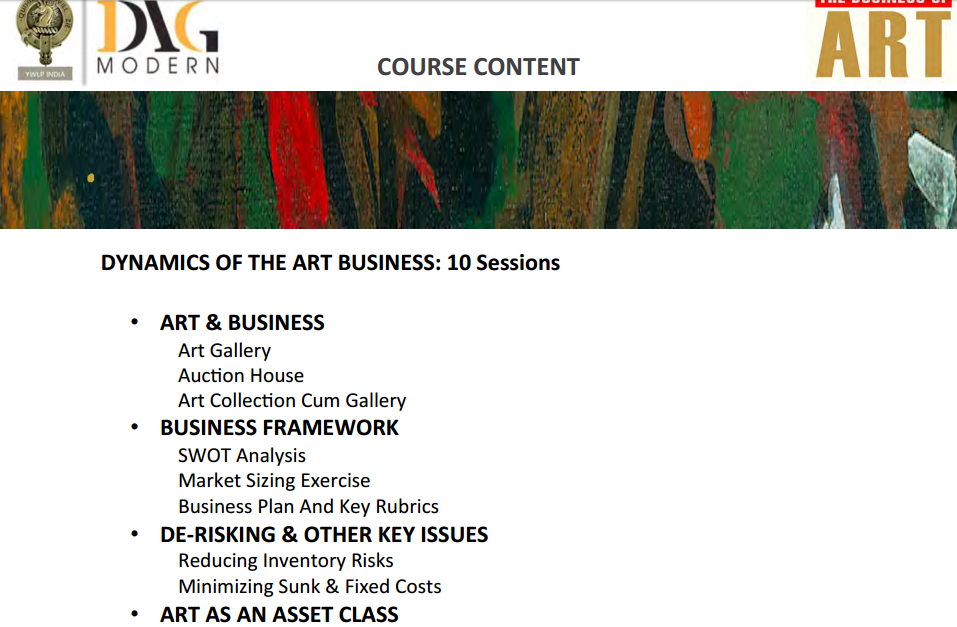
Task: Select the Reducing Inventory Risks line
Action: pos(286,560)
